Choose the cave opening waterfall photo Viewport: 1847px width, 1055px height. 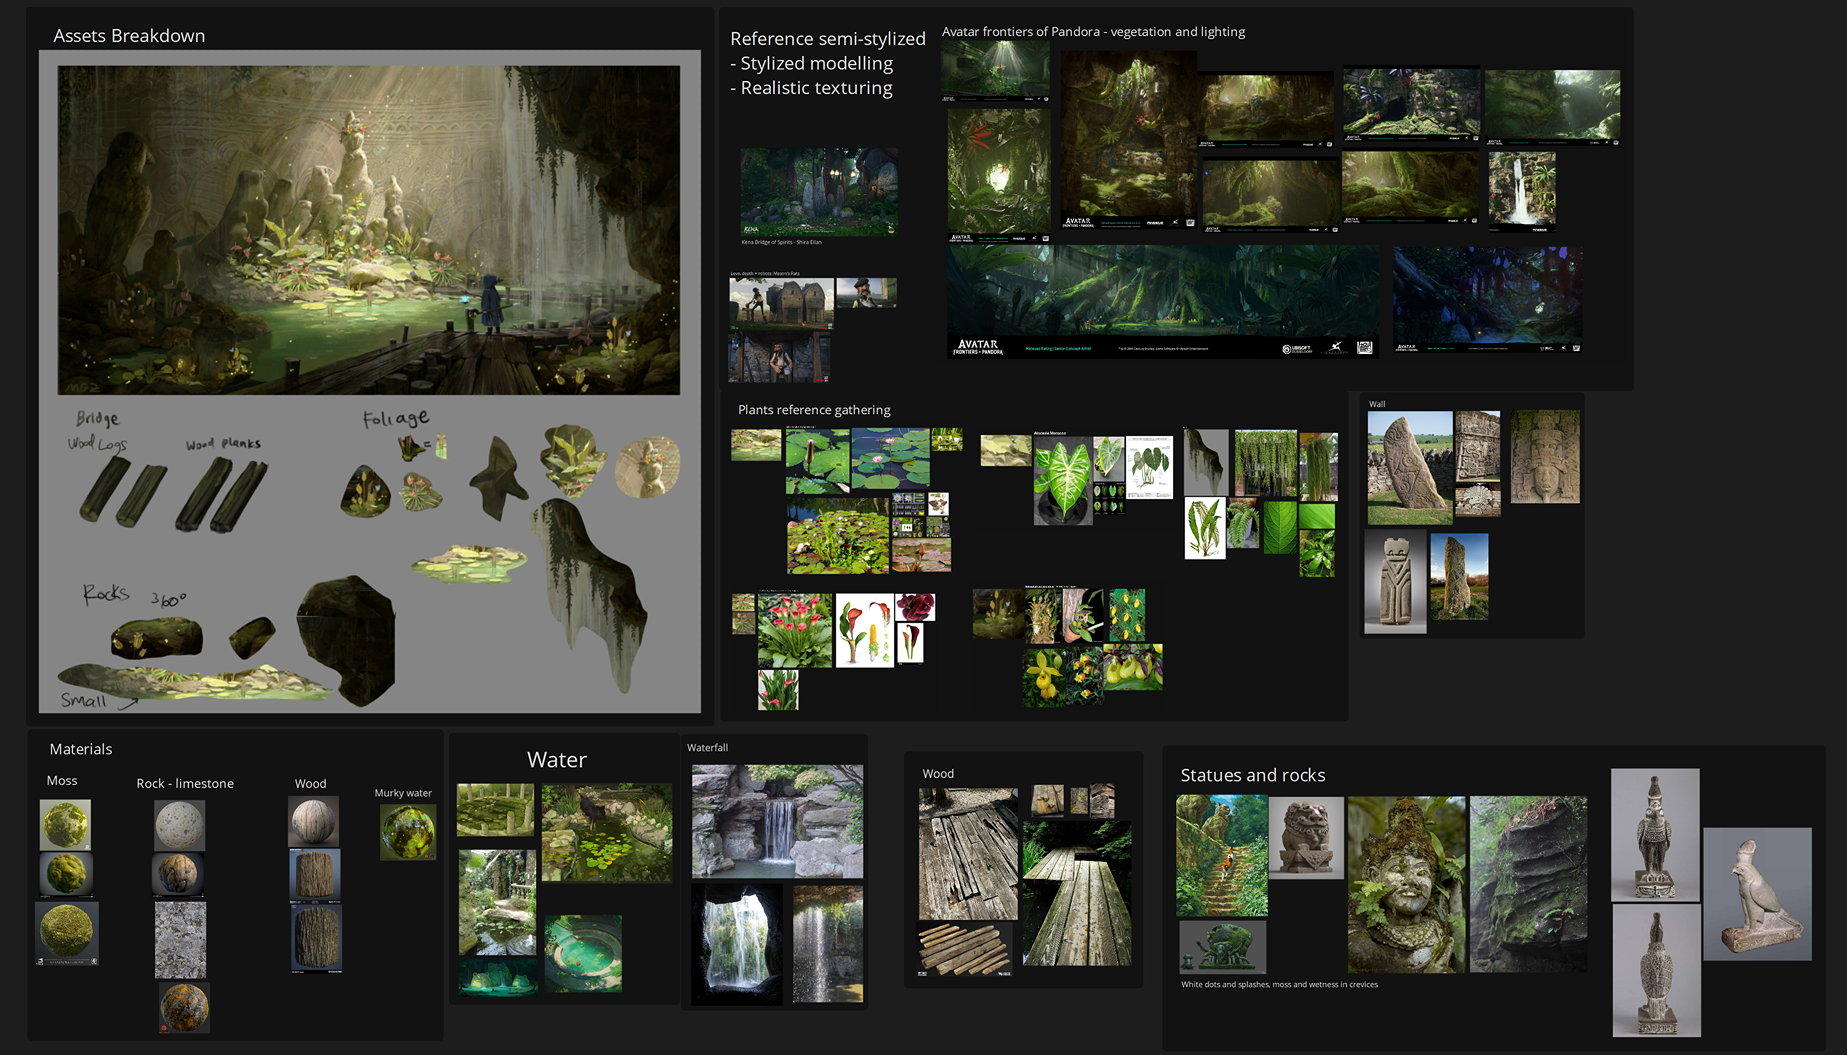coord(737,944)
